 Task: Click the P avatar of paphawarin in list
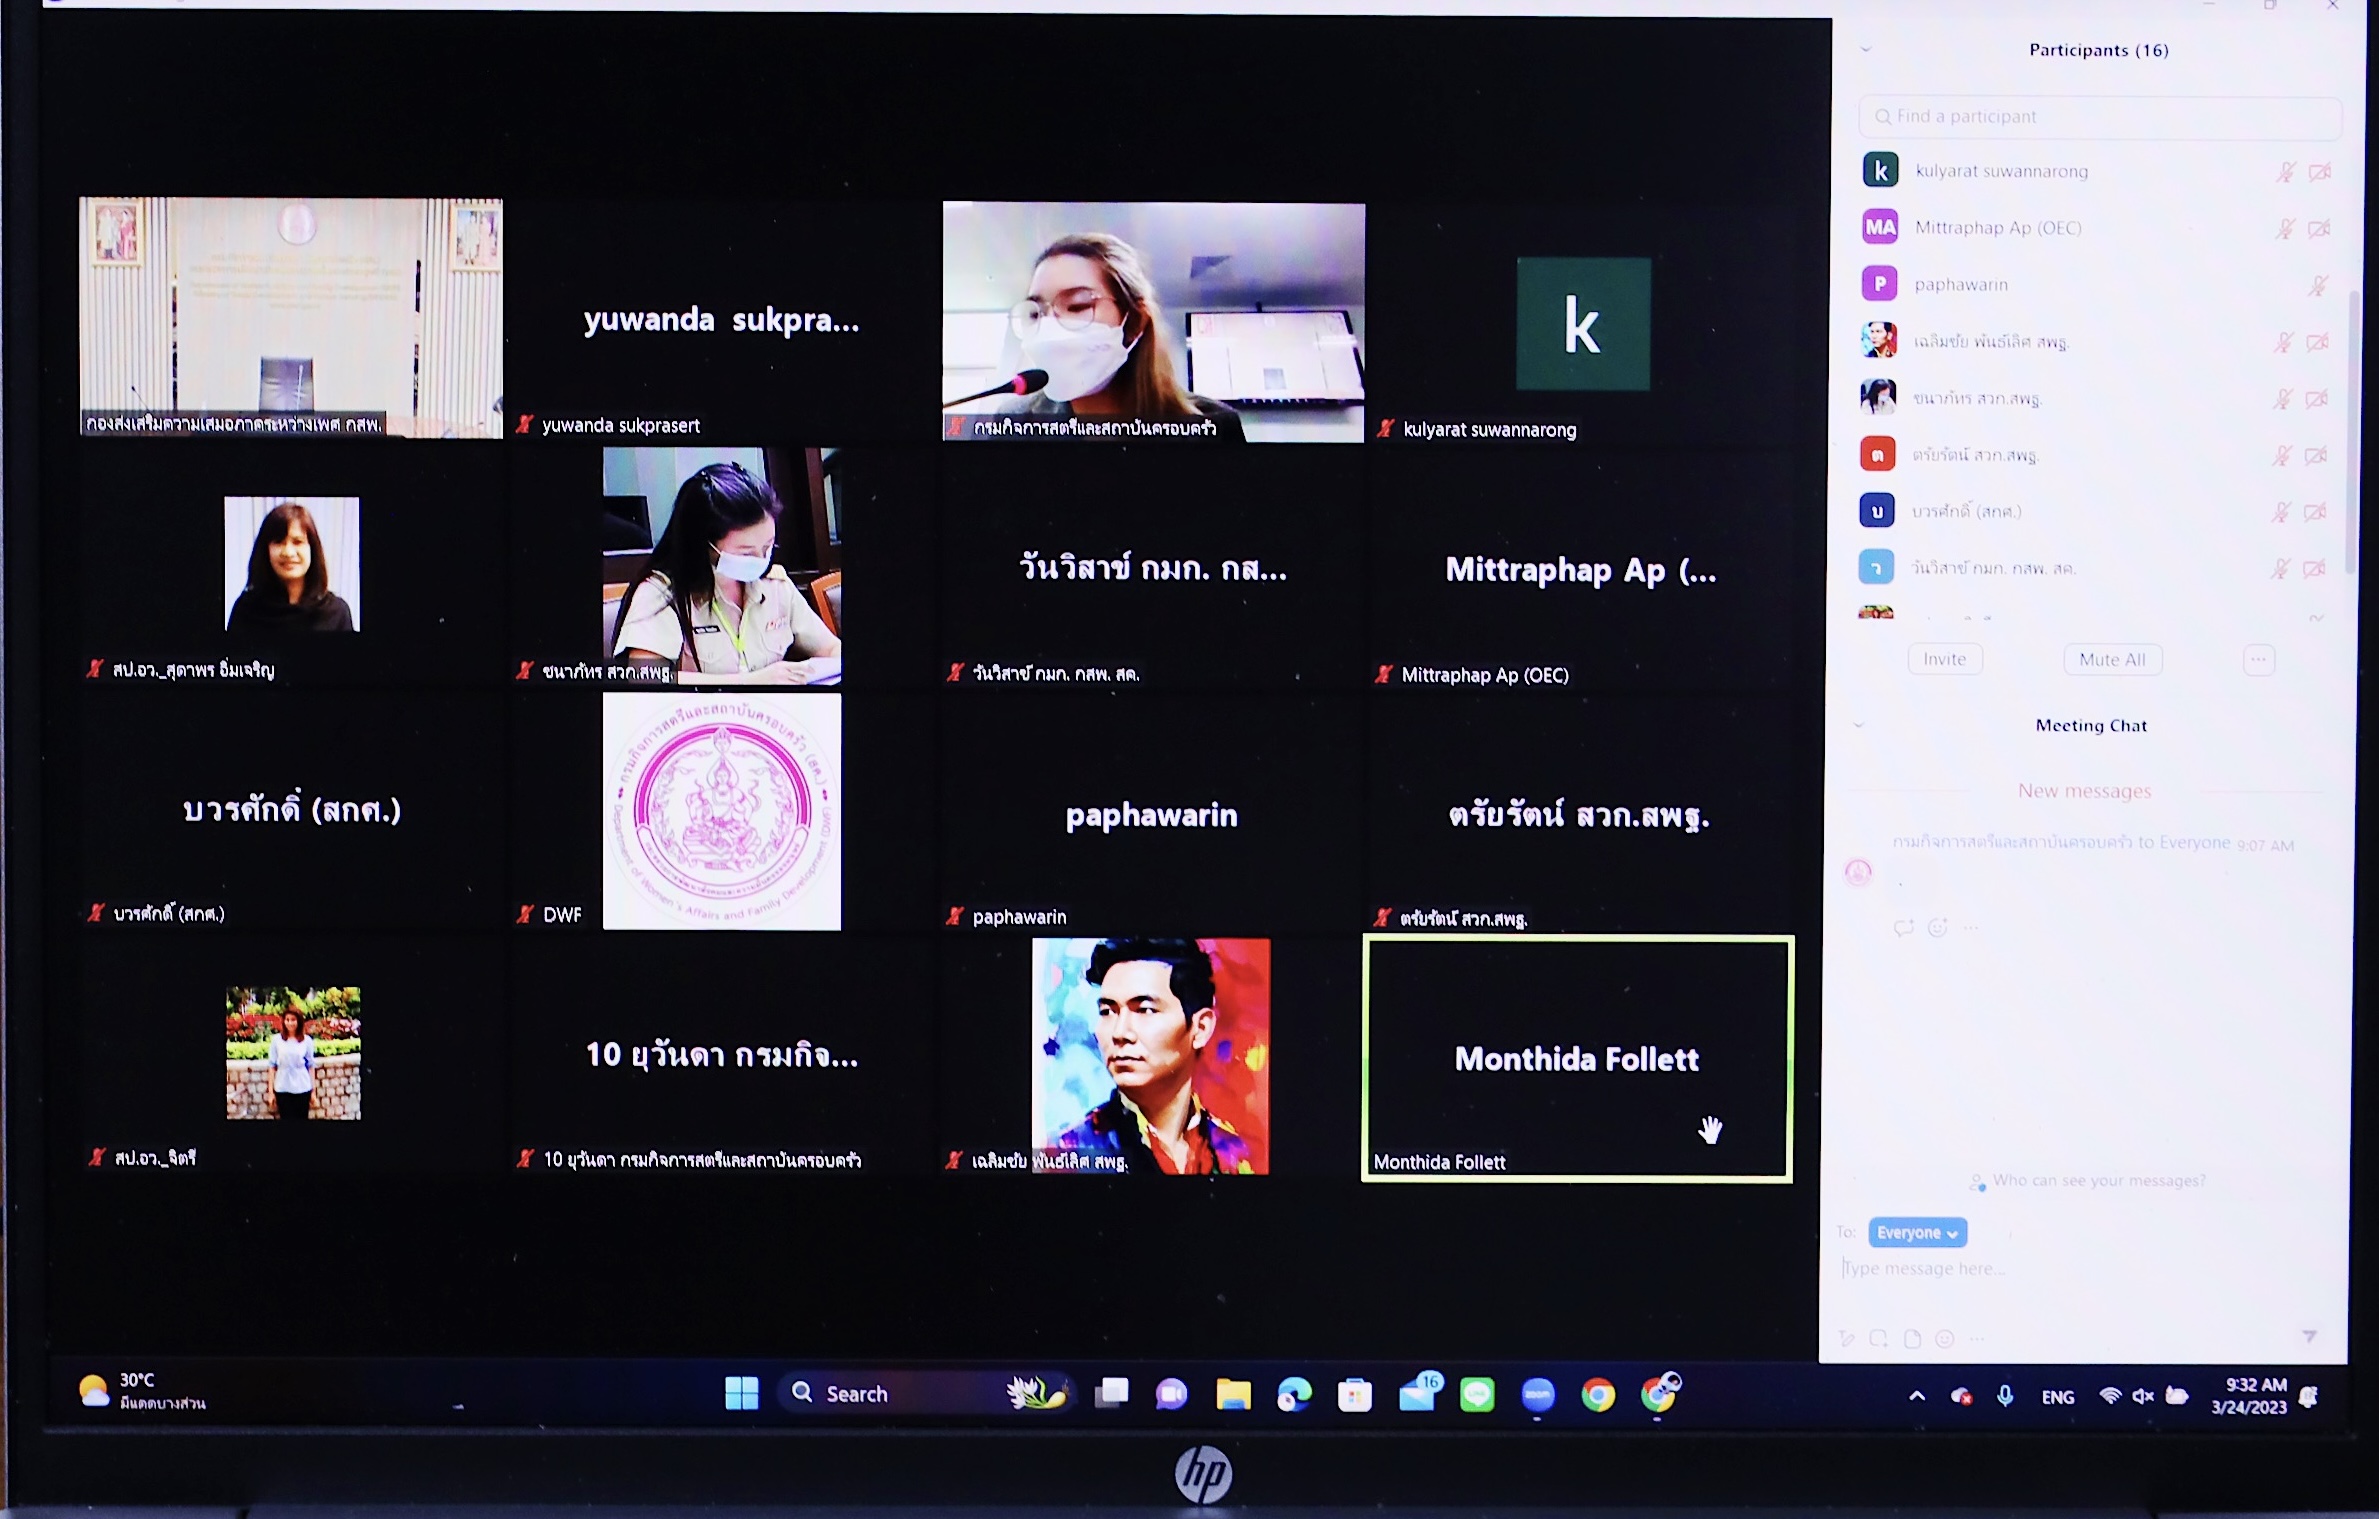pos(1879,284)
